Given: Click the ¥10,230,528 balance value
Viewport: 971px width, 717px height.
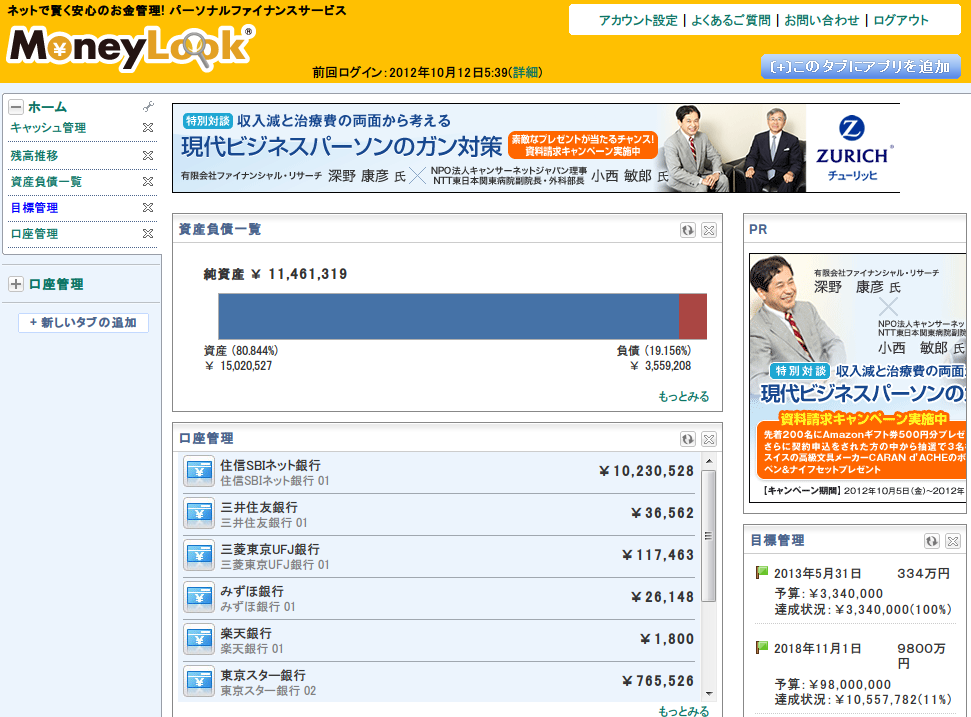Looking at the screenshot, I should point(647,472).
